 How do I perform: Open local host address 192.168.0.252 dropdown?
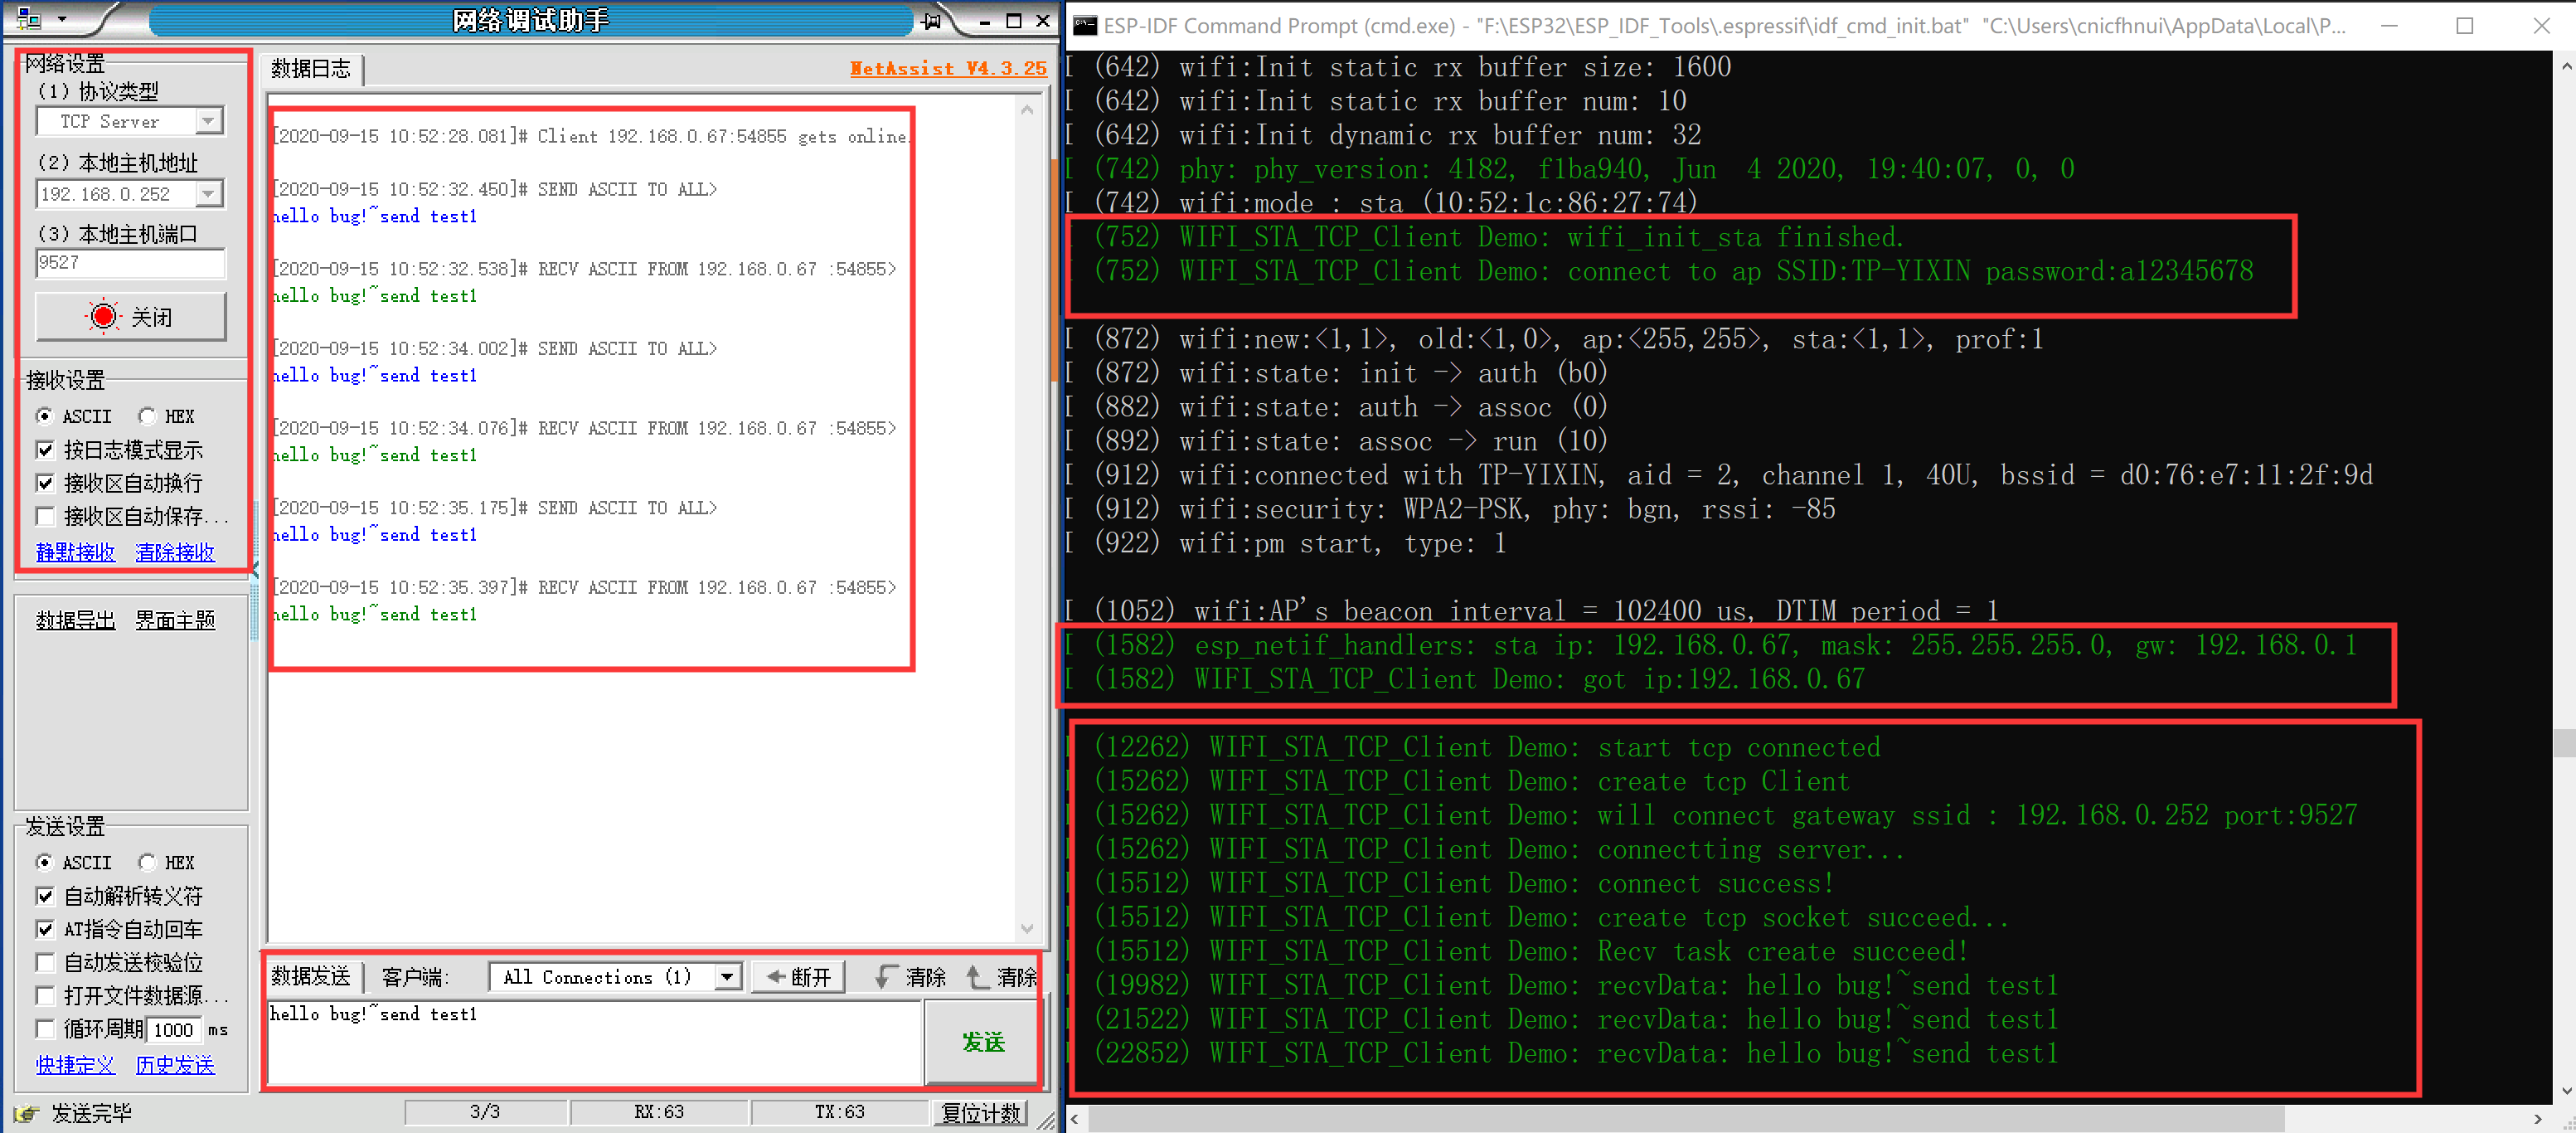point(208,193)
